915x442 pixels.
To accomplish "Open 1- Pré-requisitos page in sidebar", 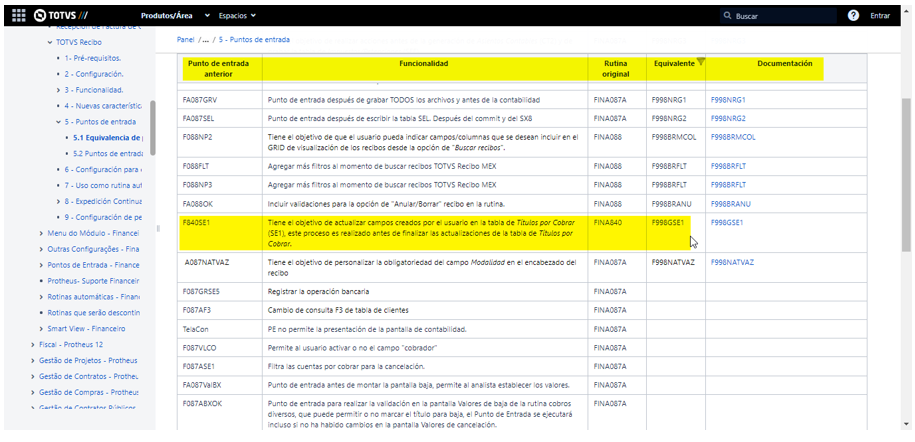I will point(93,58).
